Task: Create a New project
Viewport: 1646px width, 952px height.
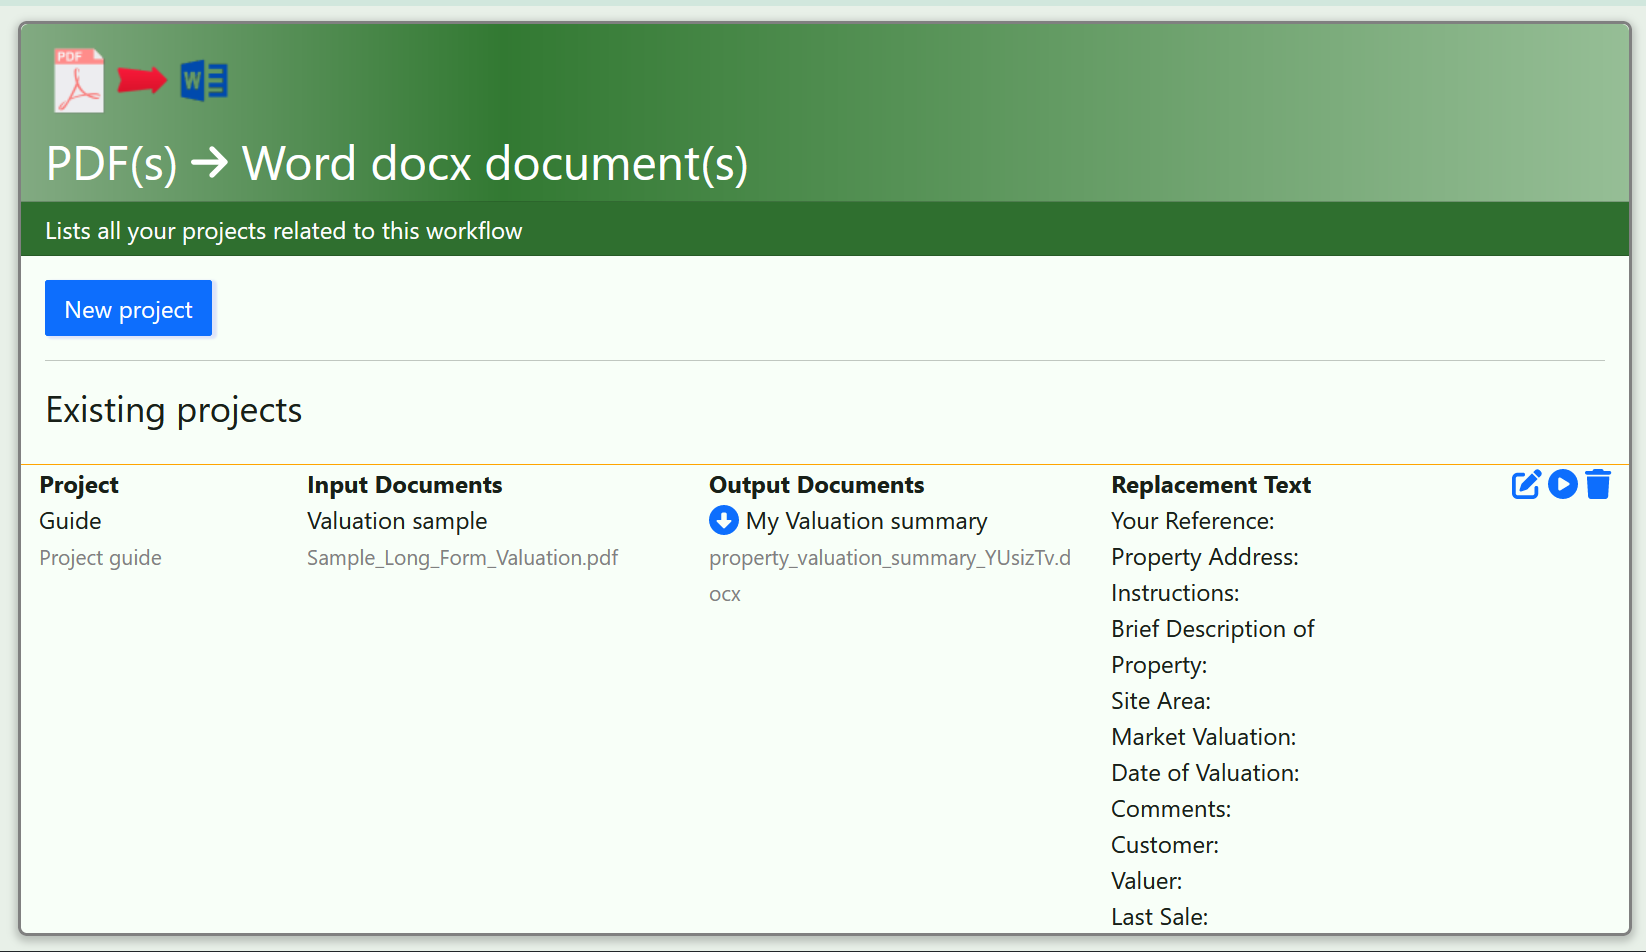Action: pyautogui.click(x=128, y=308)
